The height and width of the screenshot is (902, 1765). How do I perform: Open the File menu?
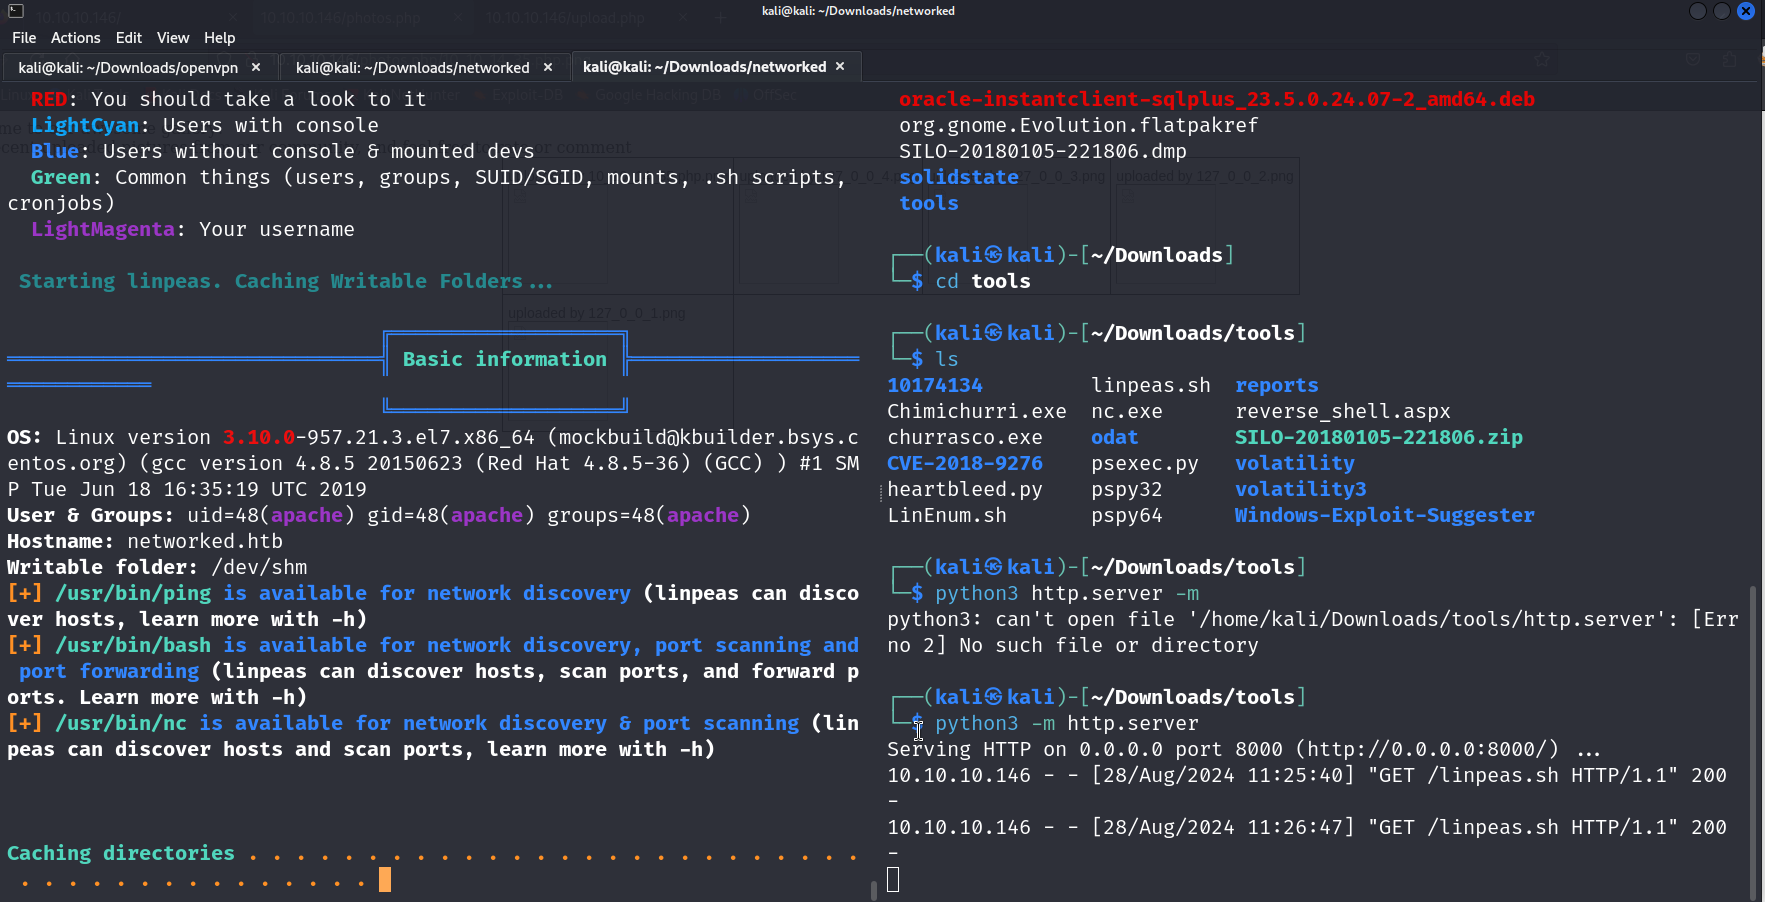[24, 38]
